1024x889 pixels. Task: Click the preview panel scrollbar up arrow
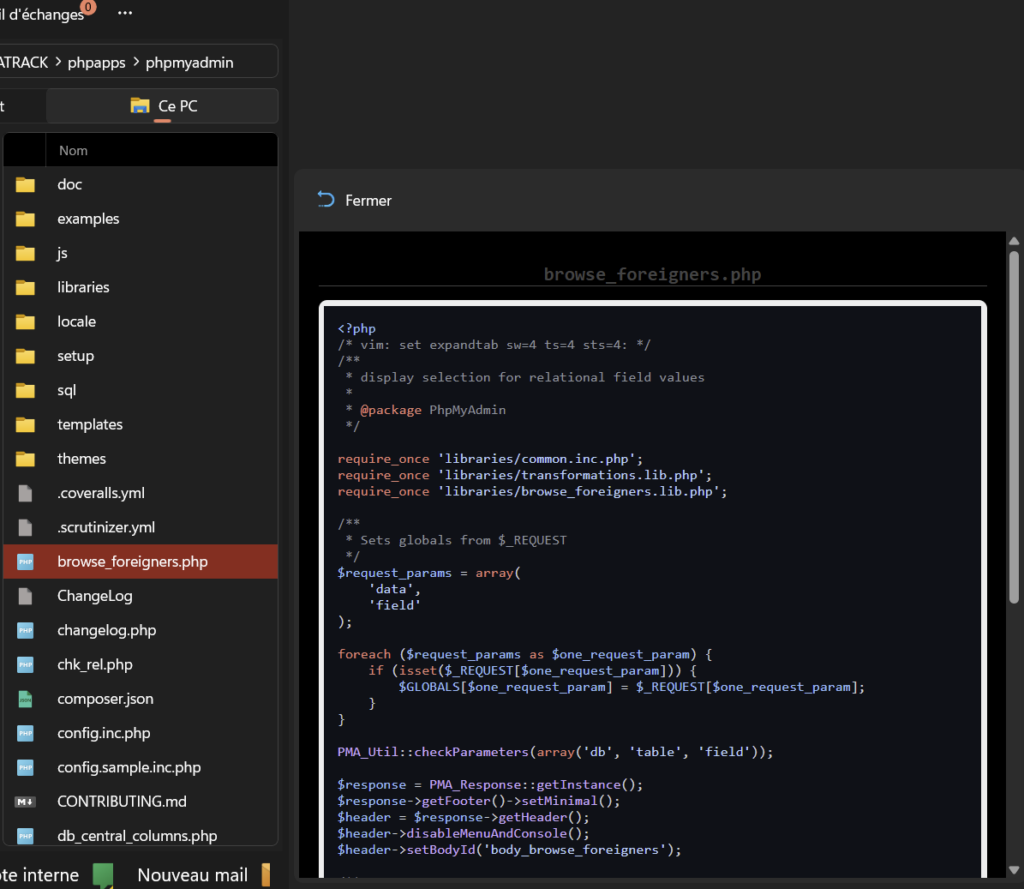coord(1014,241)
